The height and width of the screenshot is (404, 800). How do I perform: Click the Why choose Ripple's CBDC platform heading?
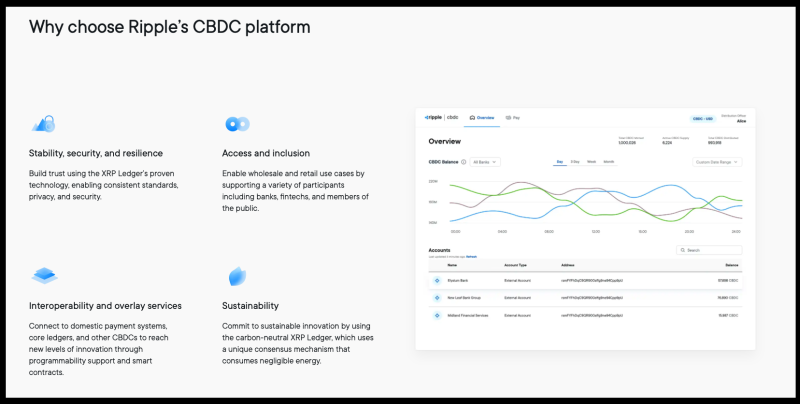[169, 27]
